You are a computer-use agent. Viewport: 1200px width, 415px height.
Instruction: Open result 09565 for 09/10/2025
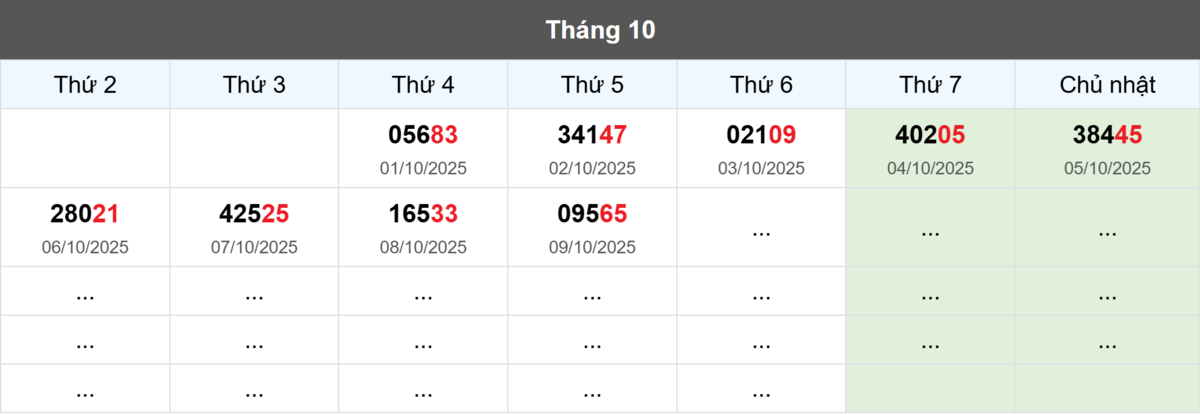[592, 214]
